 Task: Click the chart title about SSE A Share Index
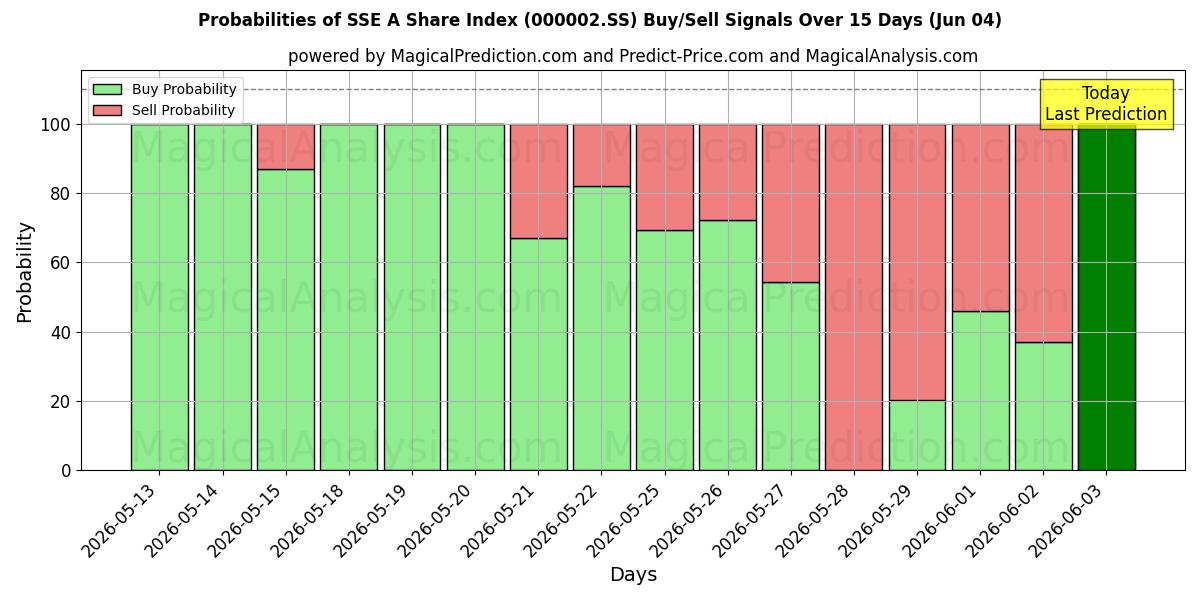pyautogui.click(x=600, y=20)
